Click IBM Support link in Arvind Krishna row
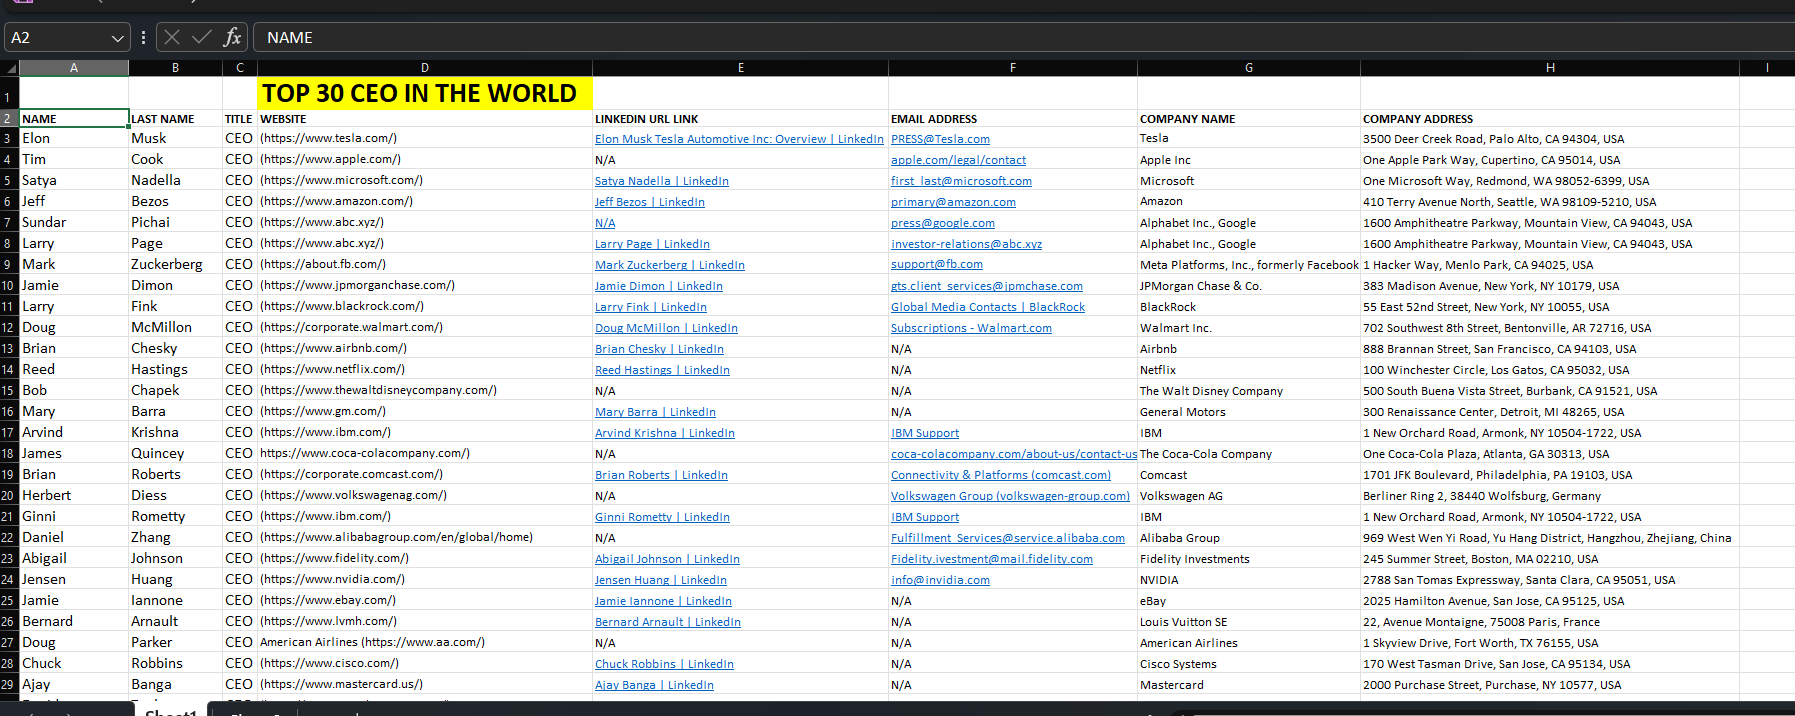The image size is (1795, 716). [925, 433]
